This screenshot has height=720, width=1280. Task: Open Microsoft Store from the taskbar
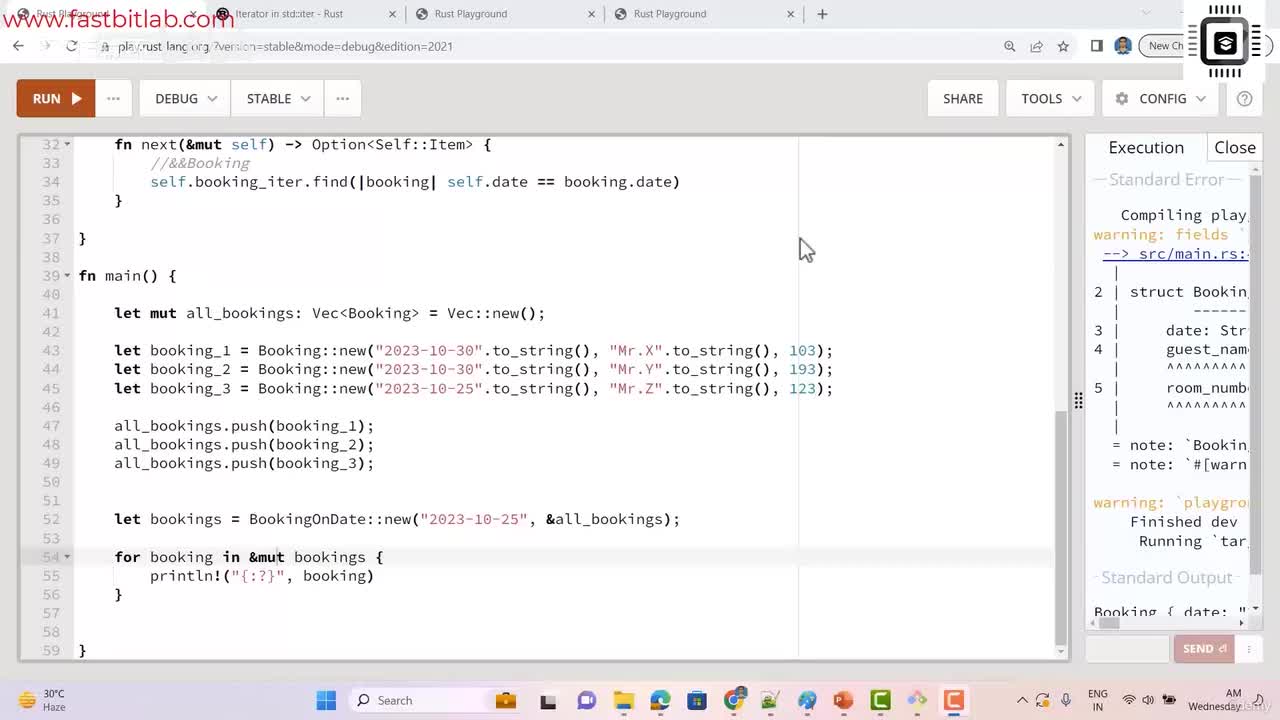[697, 700]
